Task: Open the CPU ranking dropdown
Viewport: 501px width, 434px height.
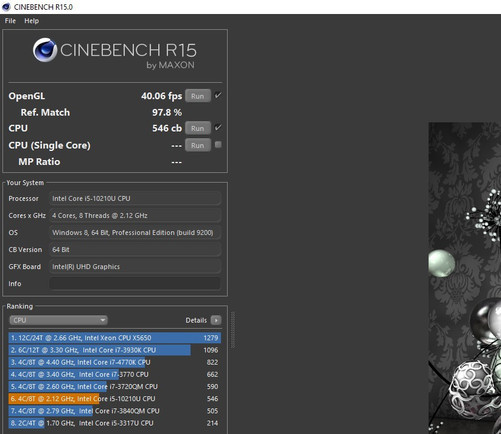Action: [x=58, y=320]
